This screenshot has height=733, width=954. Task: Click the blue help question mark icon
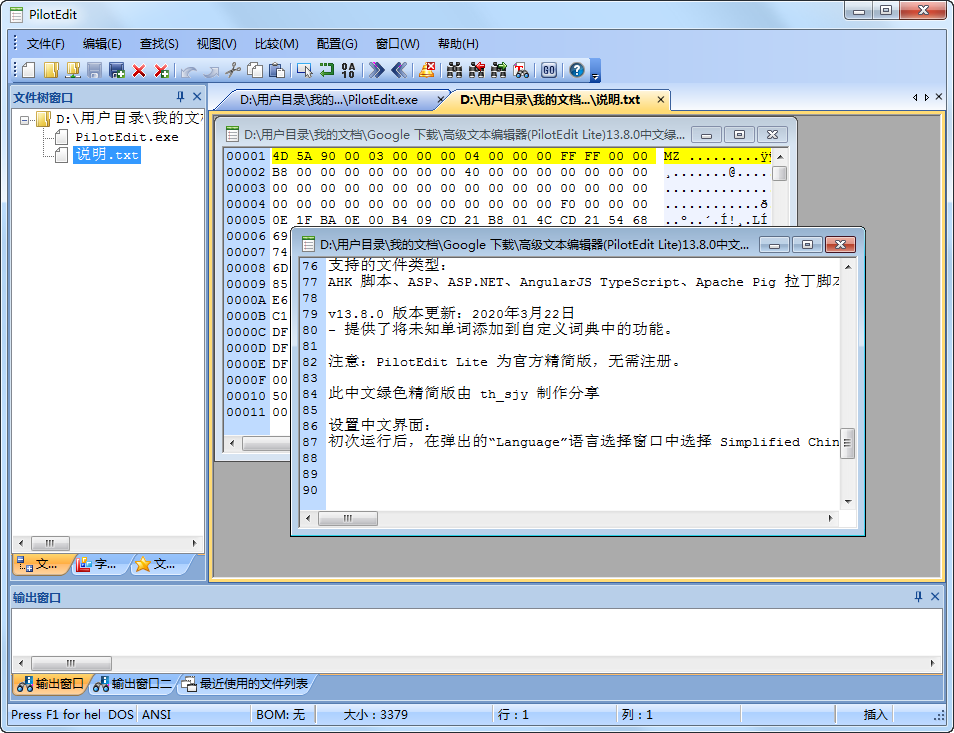coord(577,71)
